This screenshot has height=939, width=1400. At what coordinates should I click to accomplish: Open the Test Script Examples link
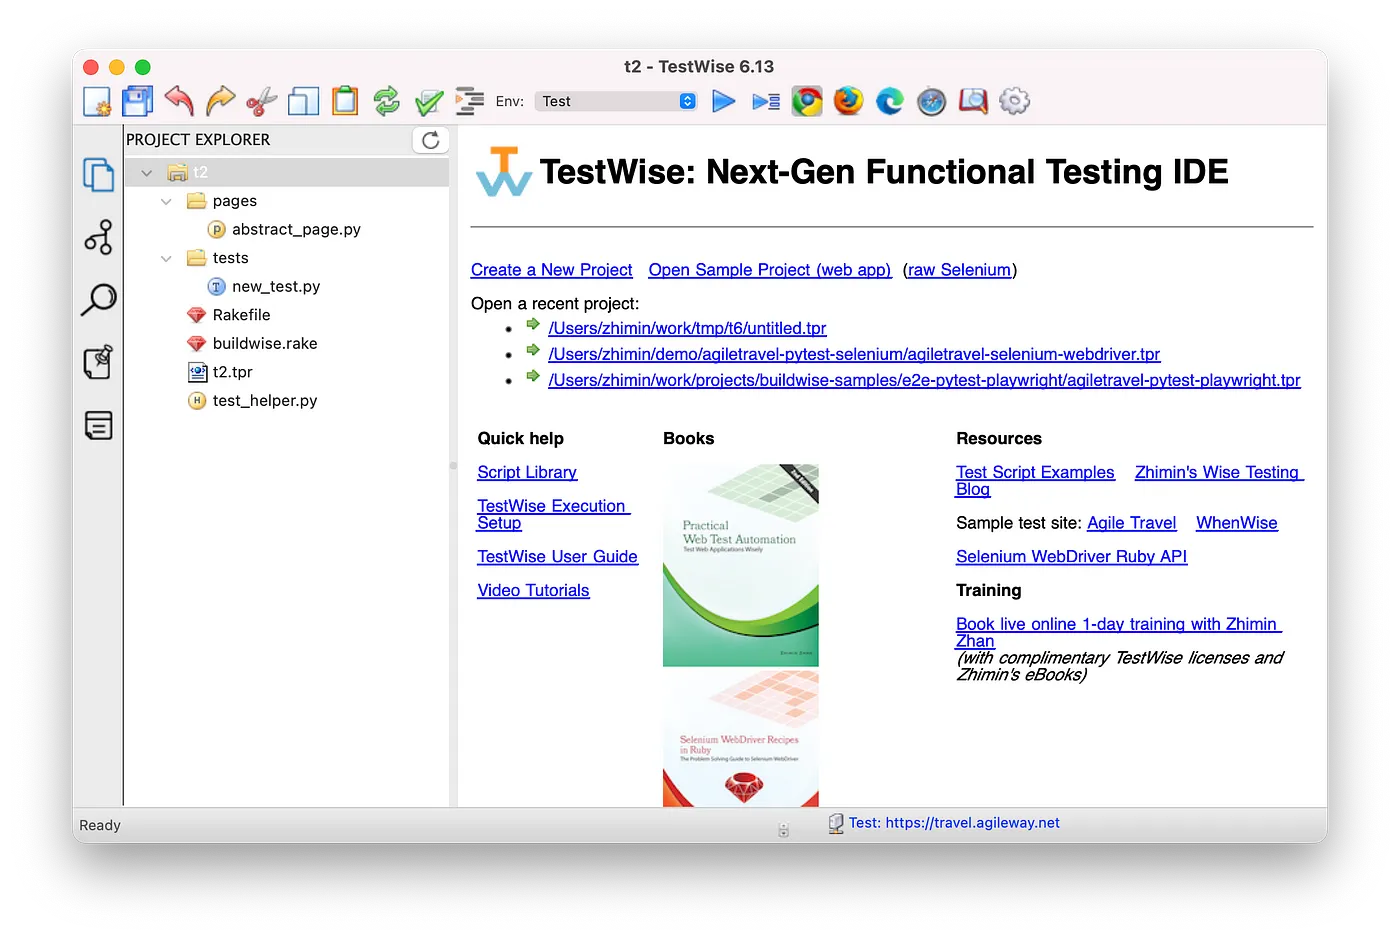tap(1035, 472)
